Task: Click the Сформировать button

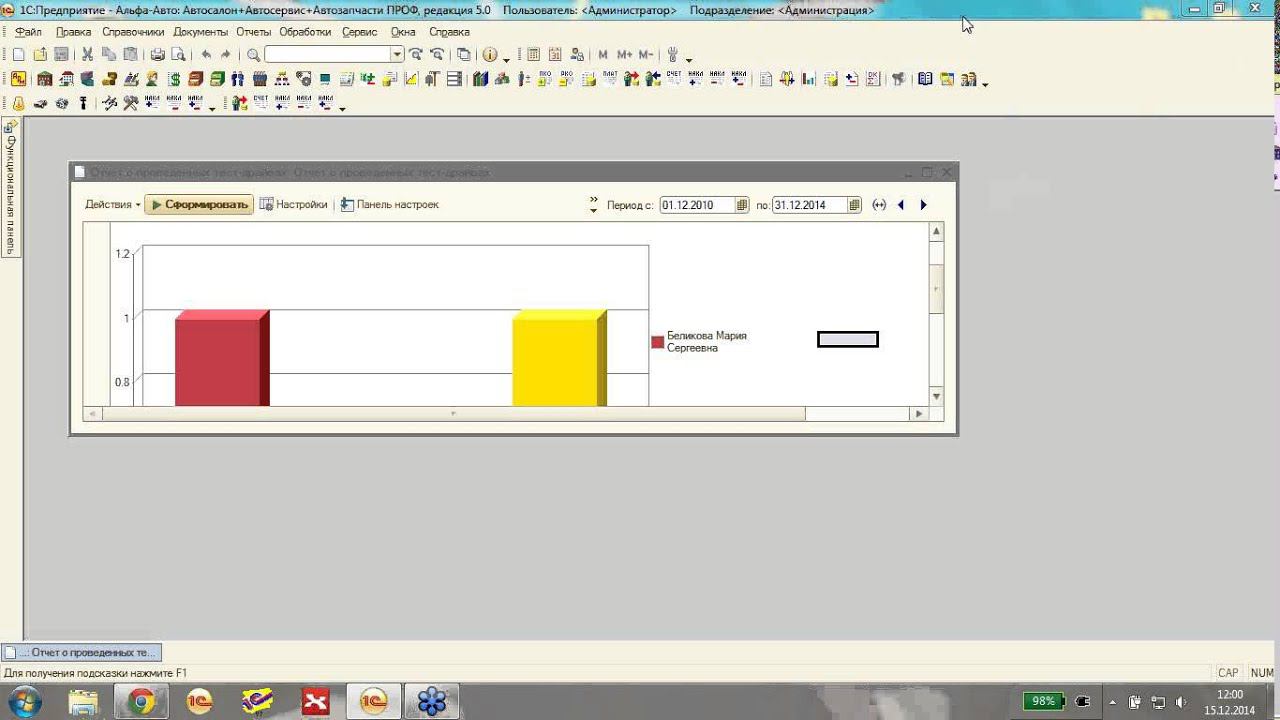Action: 199,205
